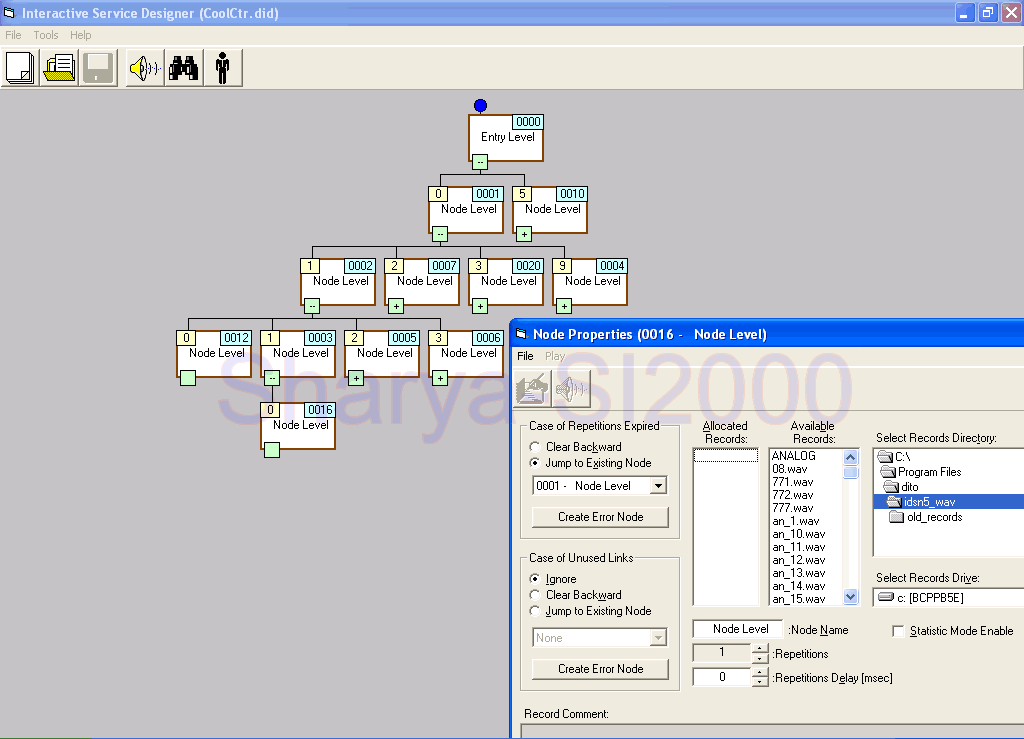The width and height of the screenshot is (1024, 739).
Task: Click upper Create Error Node button
Action: tap(600, 517)
